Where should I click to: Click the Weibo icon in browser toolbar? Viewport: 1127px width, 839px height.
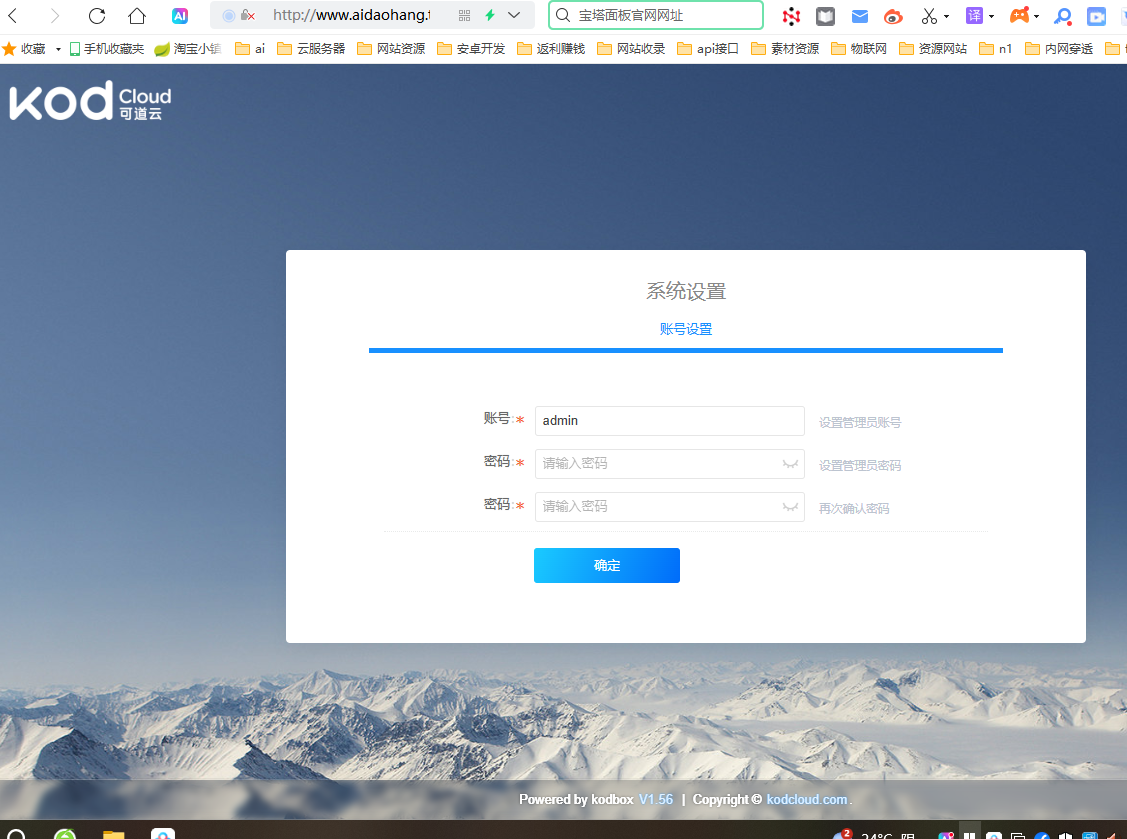(x=893, y=16)
